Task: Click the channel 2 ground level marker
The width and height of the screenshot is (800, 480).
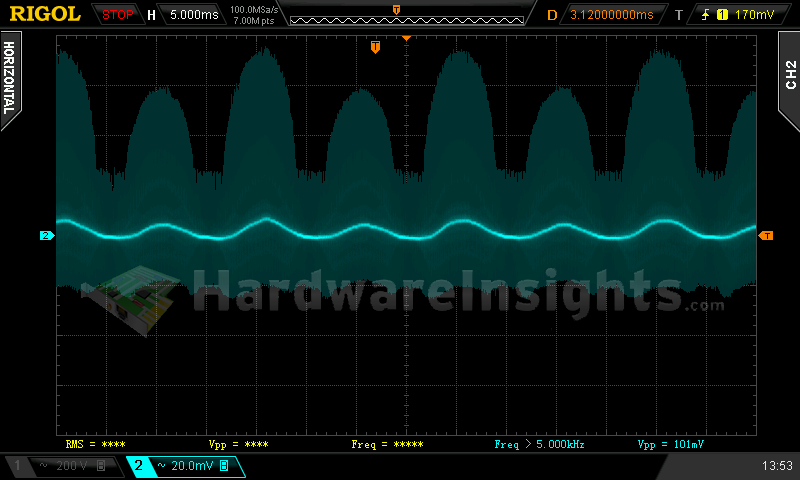Action: point(46,236)
